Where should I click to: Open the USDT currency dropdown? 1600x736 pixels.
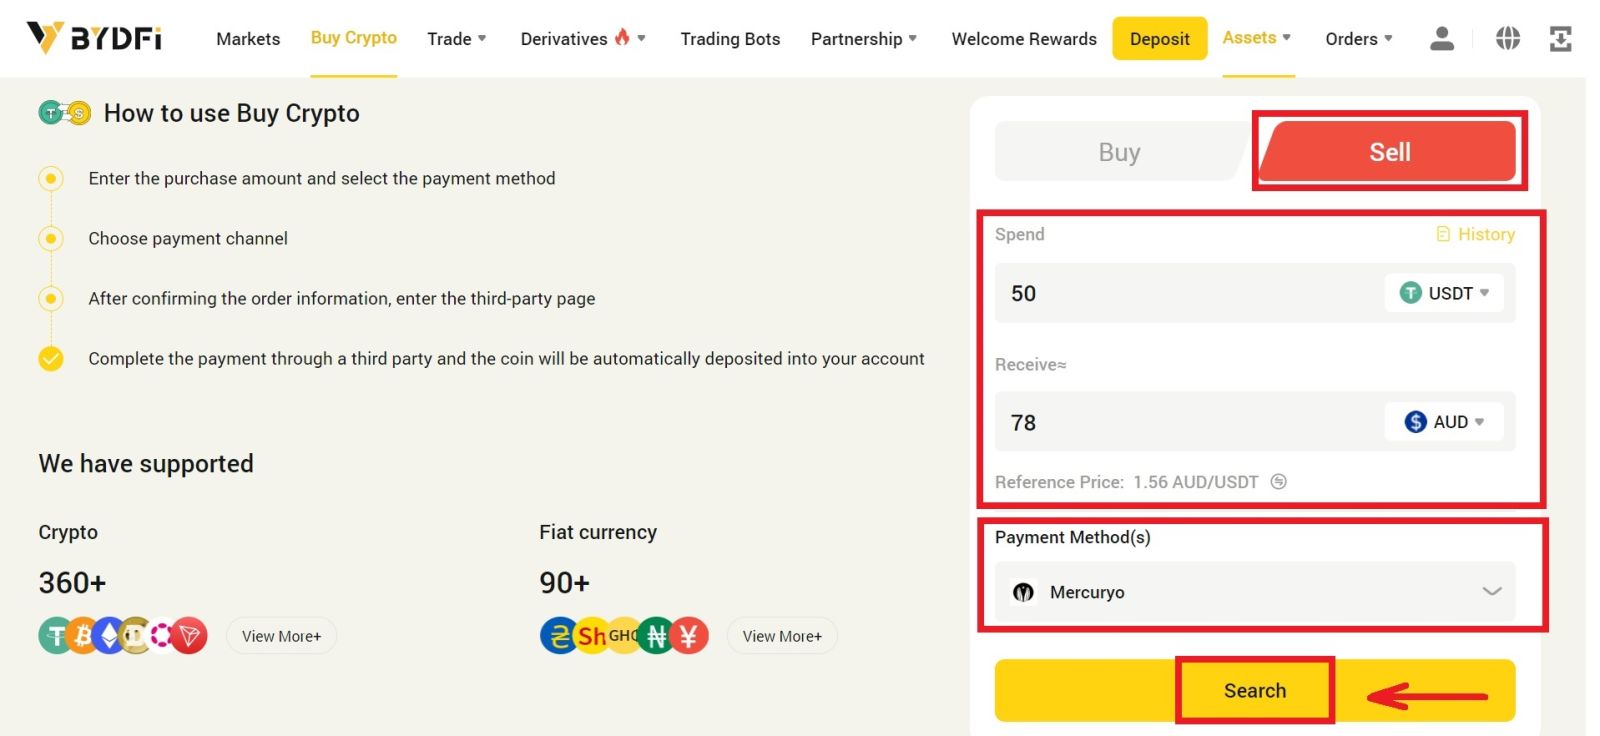pos(1445,293)
